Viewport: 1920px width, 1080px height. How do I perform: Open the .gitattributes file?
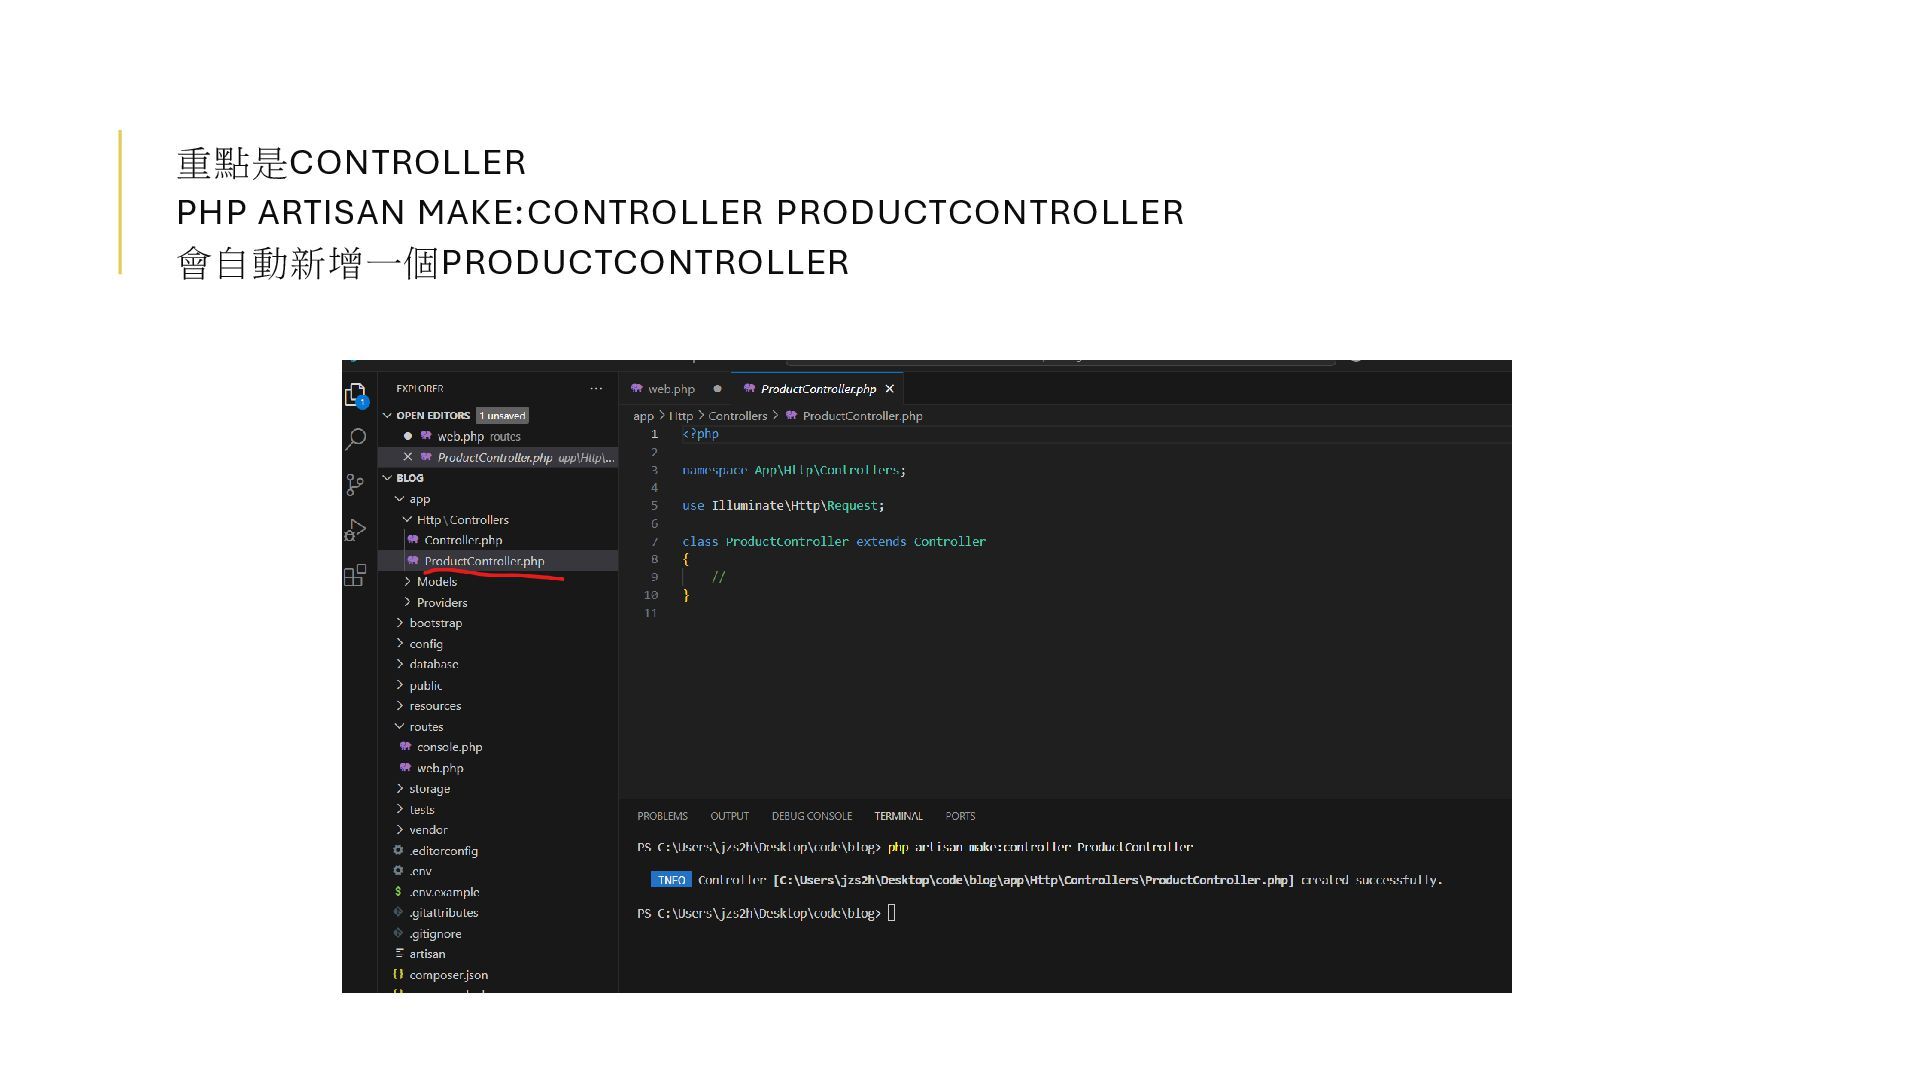(443, 913)
